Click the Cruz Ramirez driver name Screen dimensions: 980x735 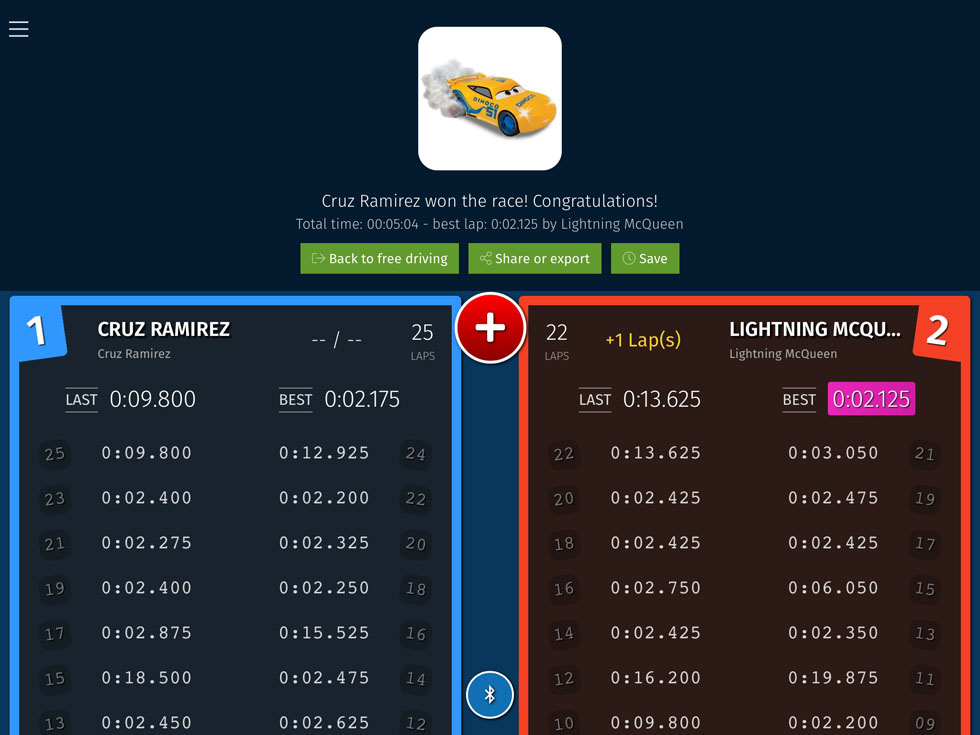(164, 329)
